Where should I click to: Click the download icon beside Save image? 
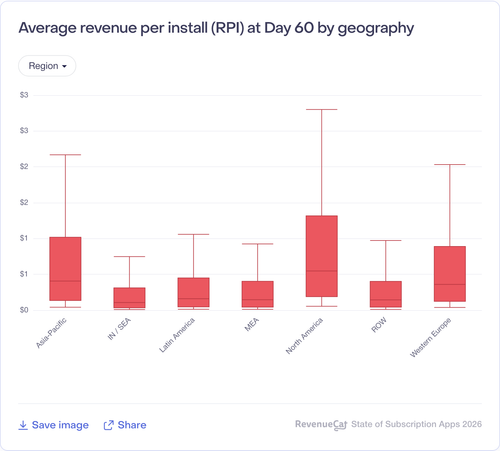pyautogui.click(x=23, y=425)
